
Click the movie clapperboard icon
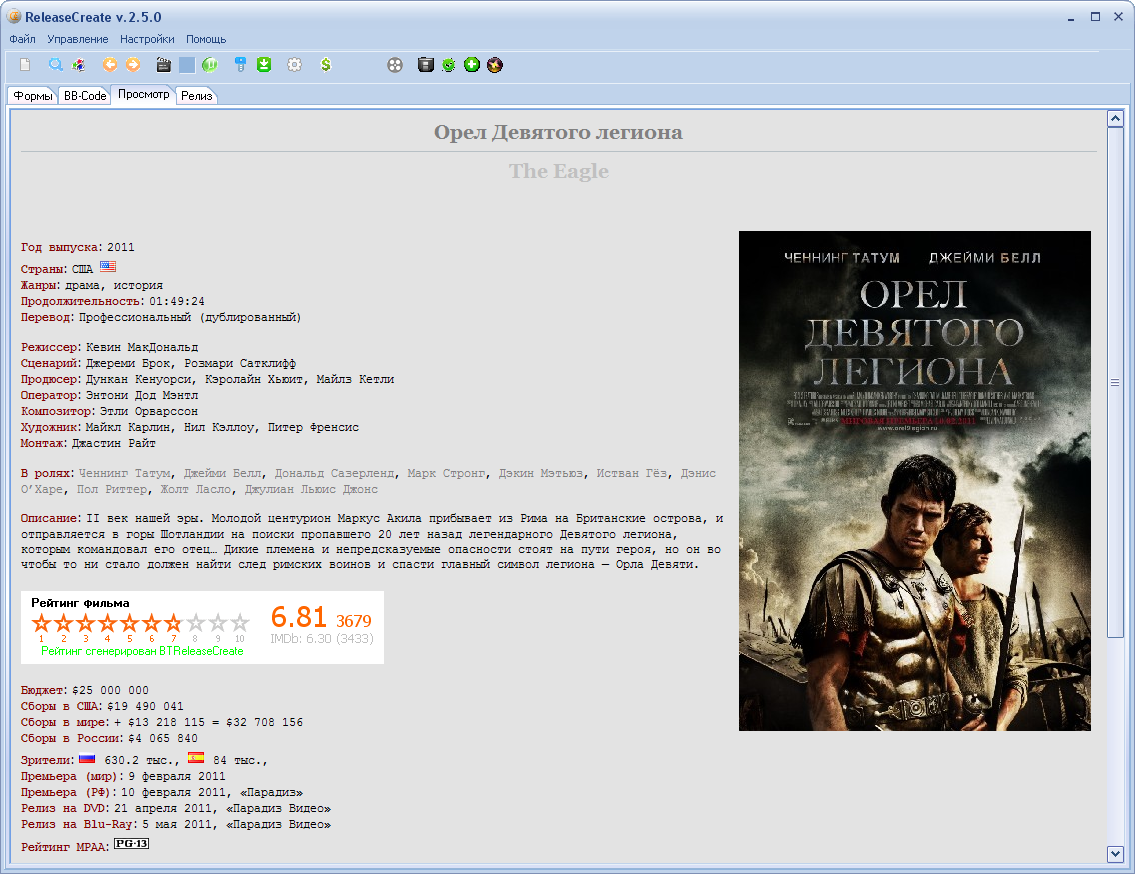(x=164, y=65)
